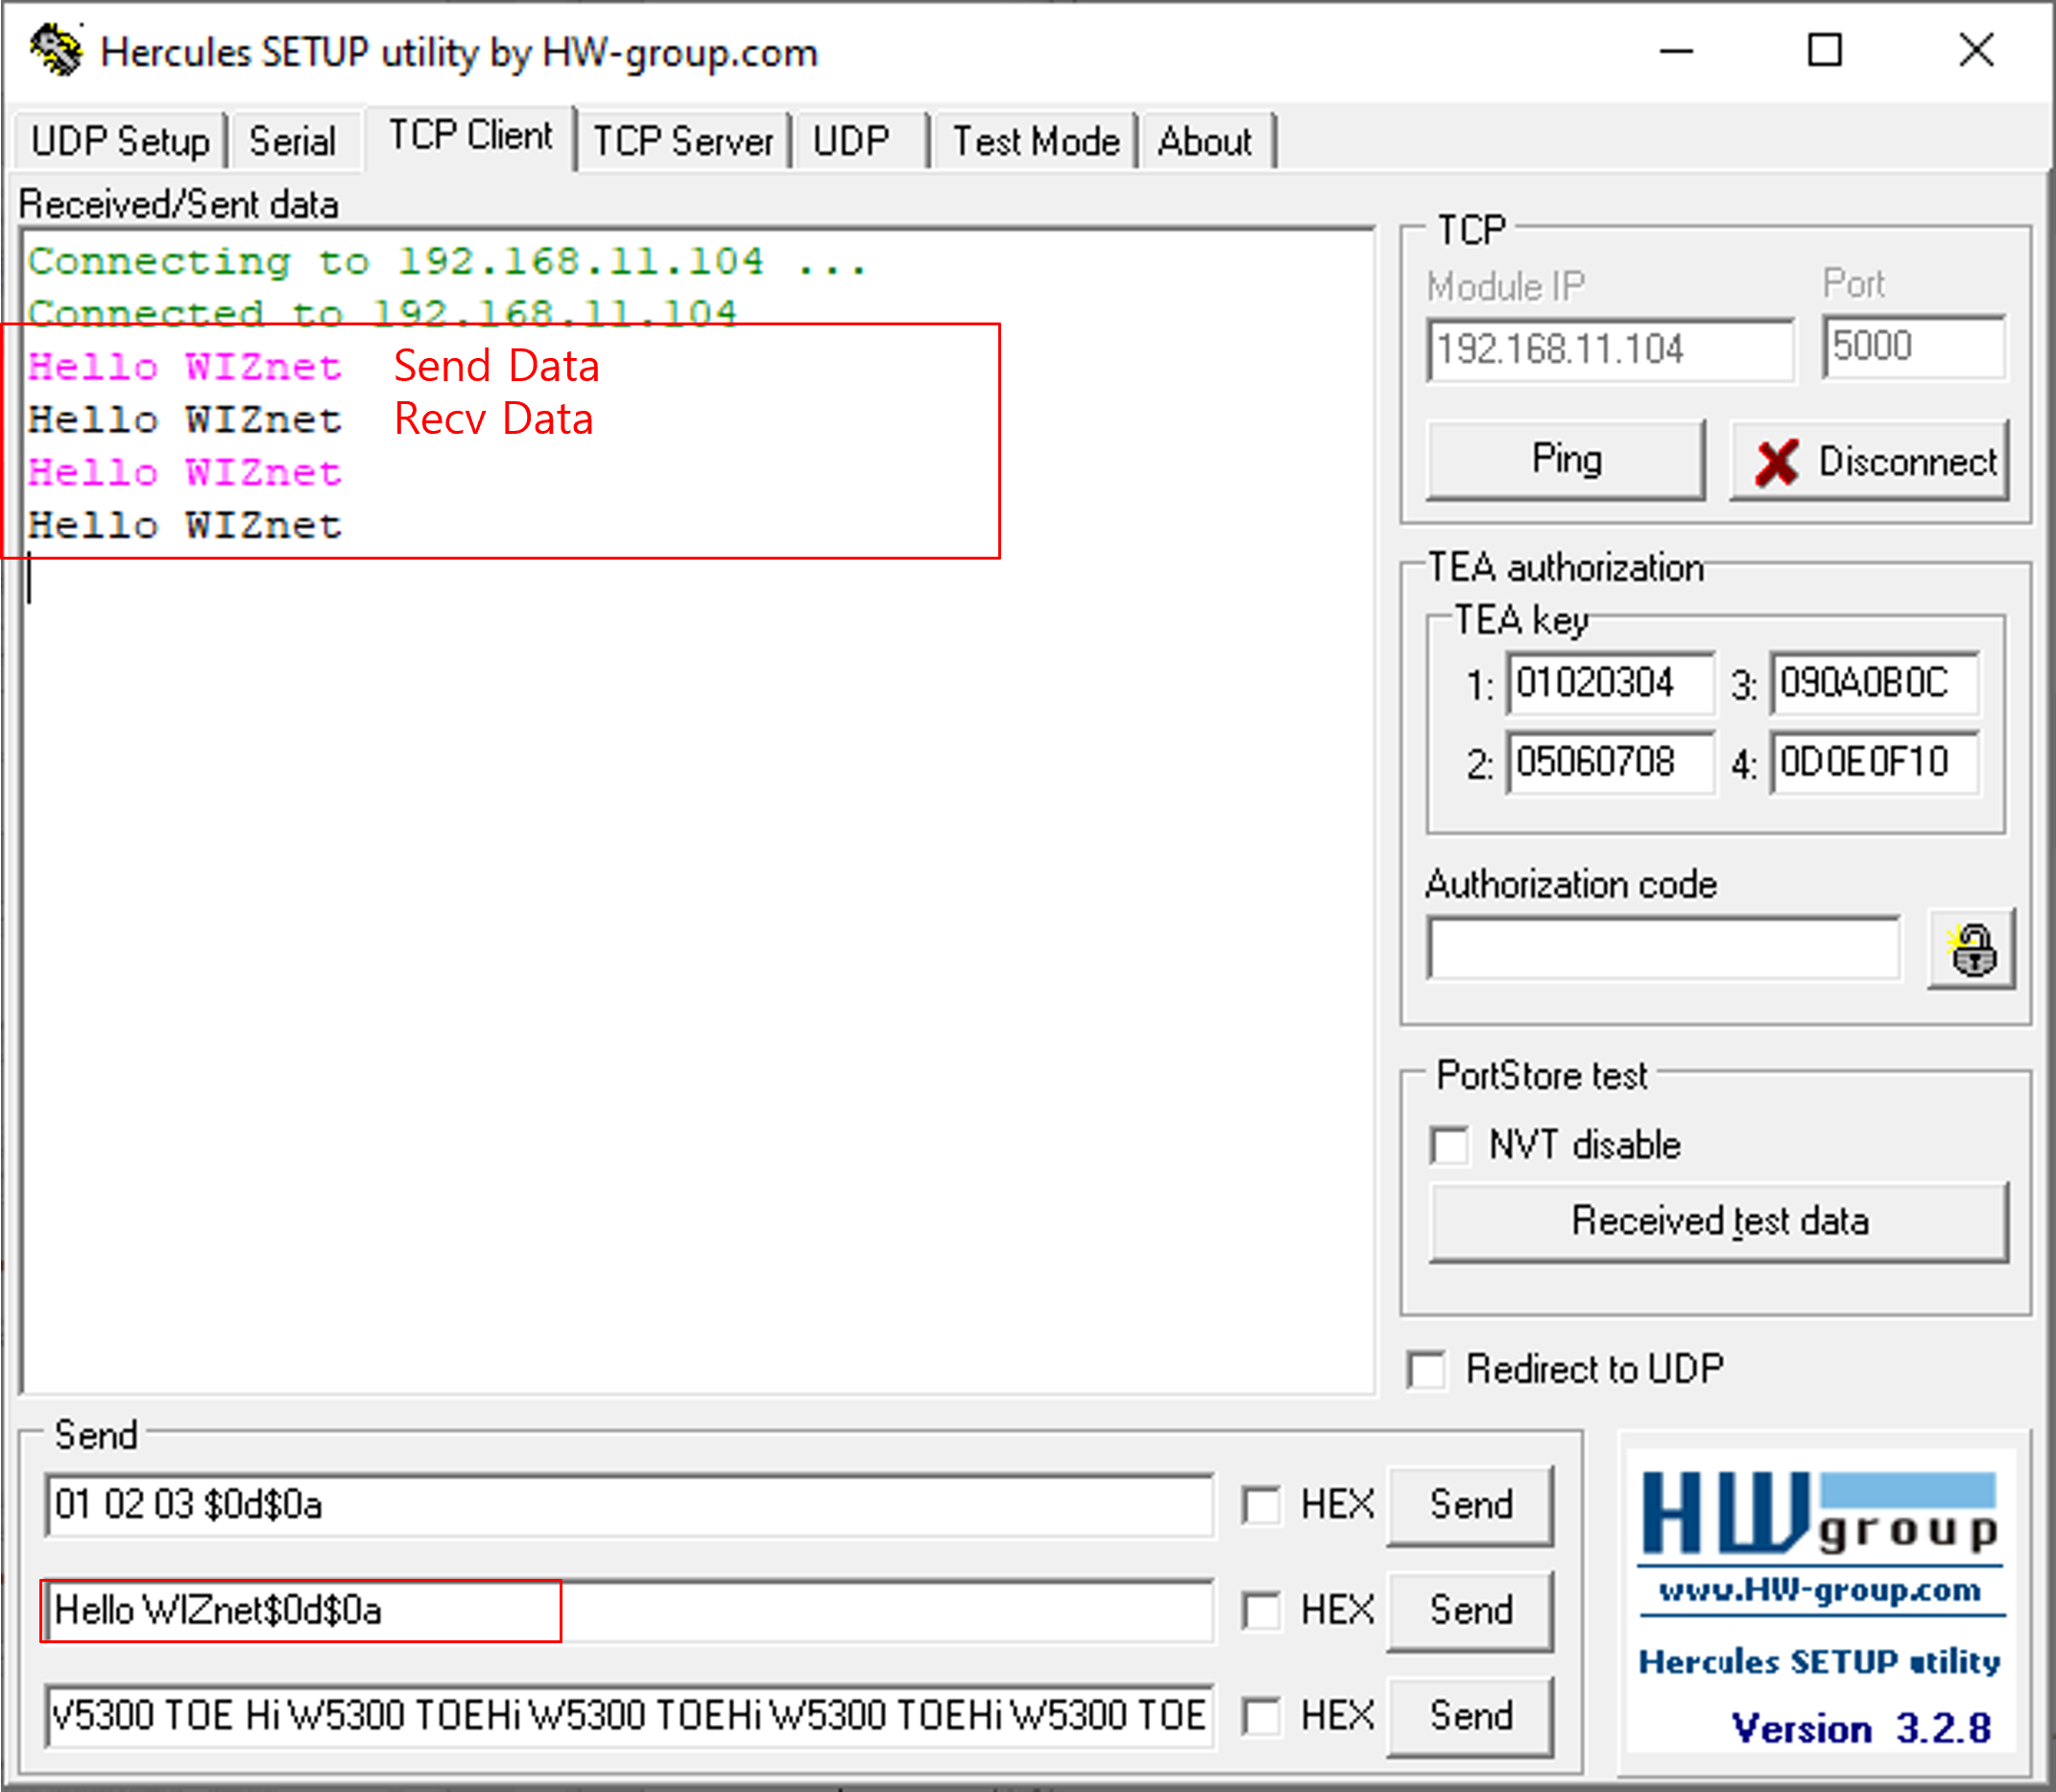This screenshot has height=1792, width=2056.
Task: Click the Port field showing 5000
Action: click(x=1914, y=347)
